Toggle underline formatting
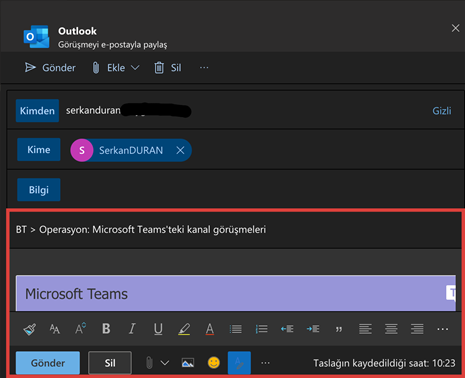Screen dimensions: 465x378 pyautogui.click(x=158, y=329)
